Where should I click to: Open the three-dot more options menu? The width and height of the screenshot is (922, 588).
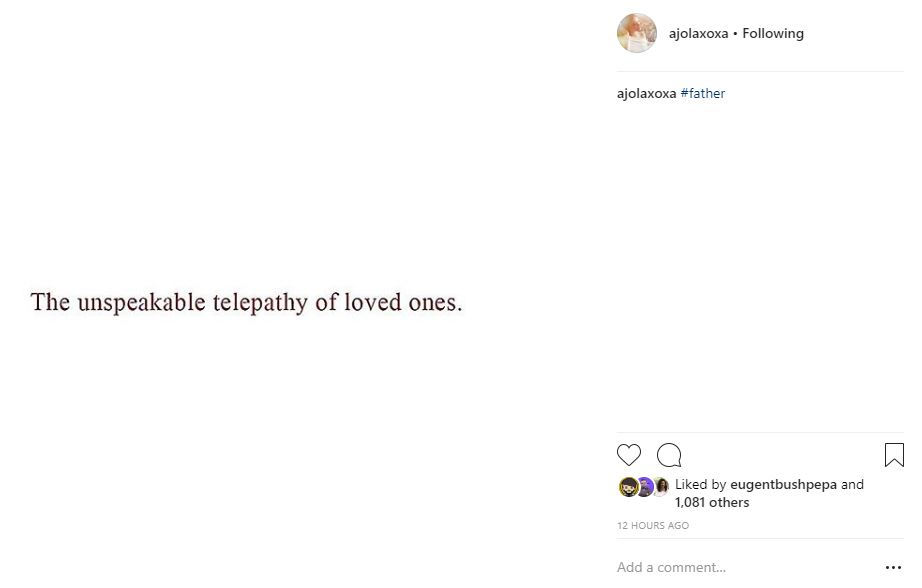(x=893, y=567)
